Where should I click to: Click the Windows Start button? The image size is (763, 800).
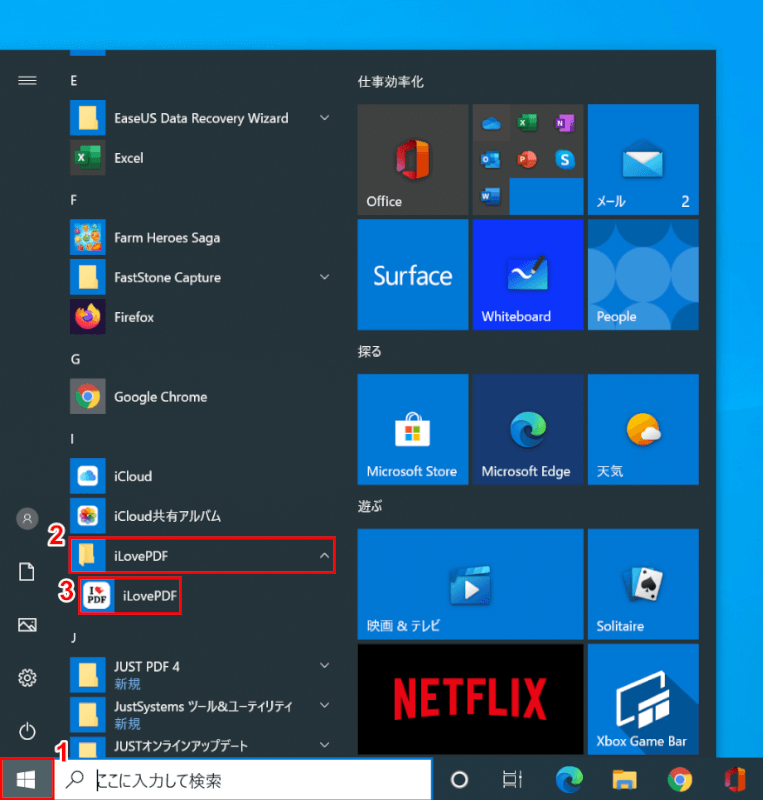click(x=27, y=779)
